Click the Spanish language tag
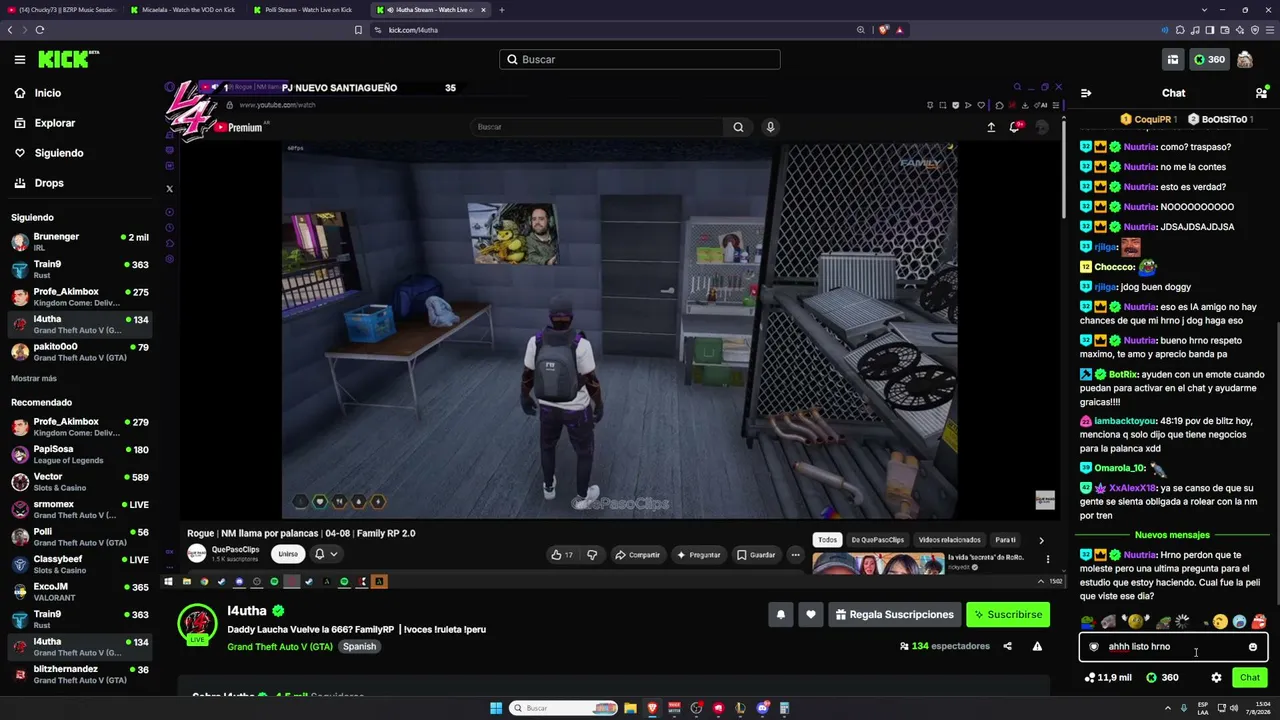1280x720 pixels. tap(359, 647)
